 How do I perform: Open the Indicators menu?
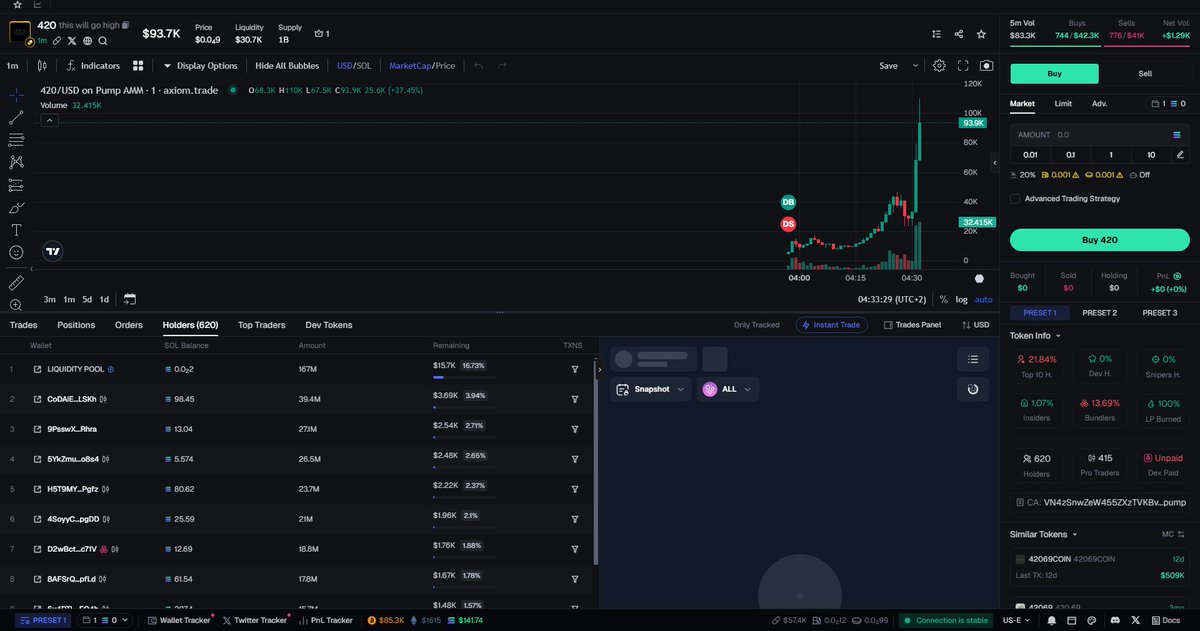pyautogui.click(x=93, y=66)
